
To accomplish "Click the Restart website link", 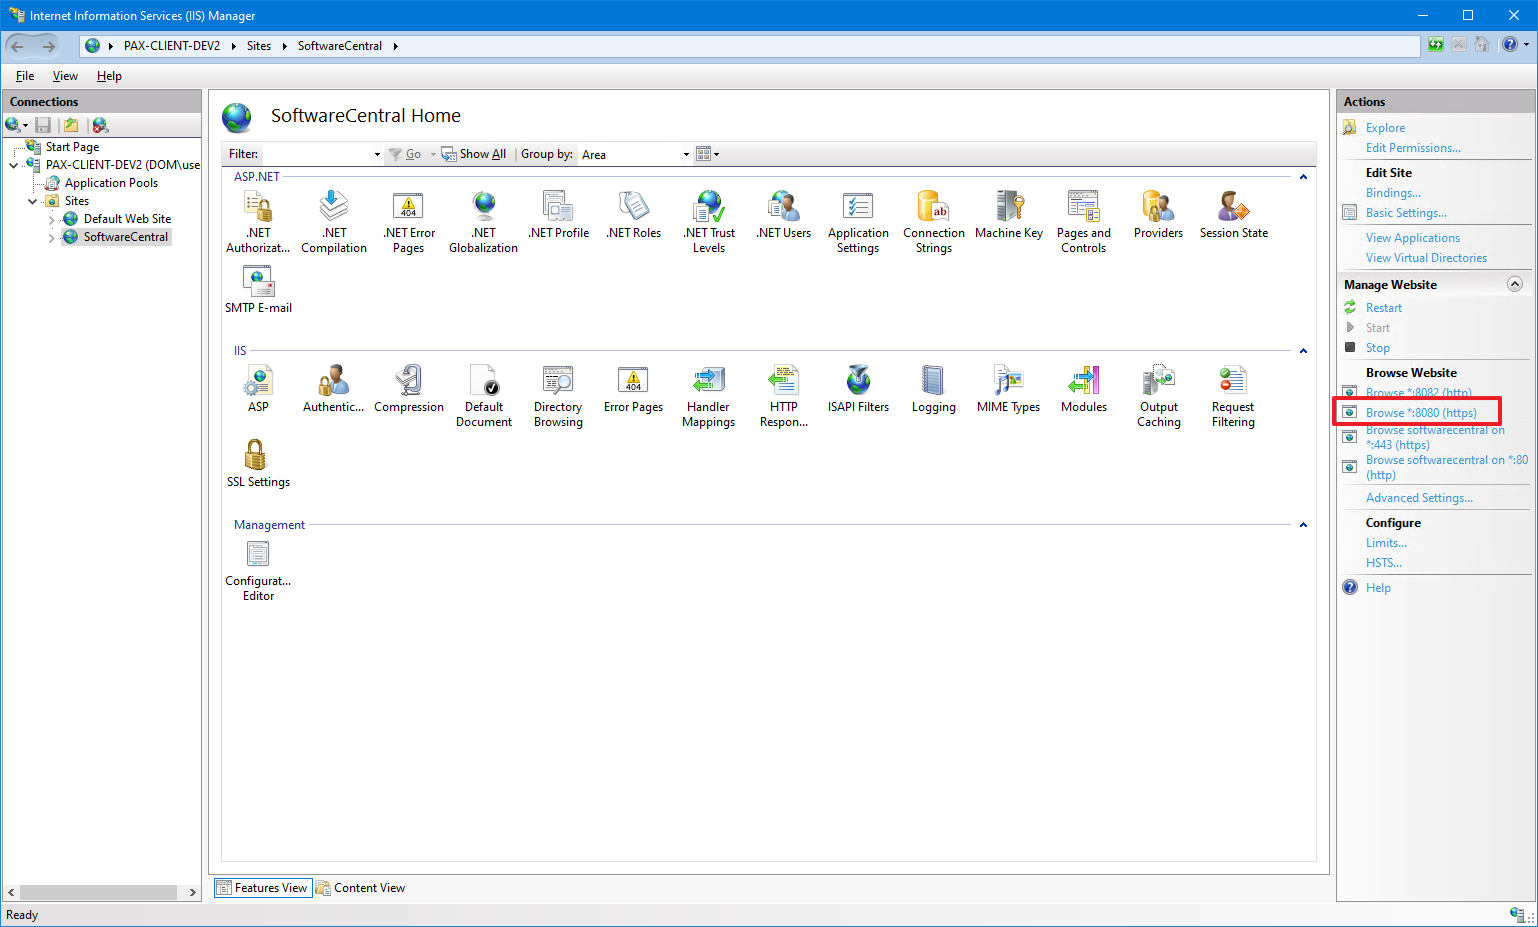I will pos(1383,308).
